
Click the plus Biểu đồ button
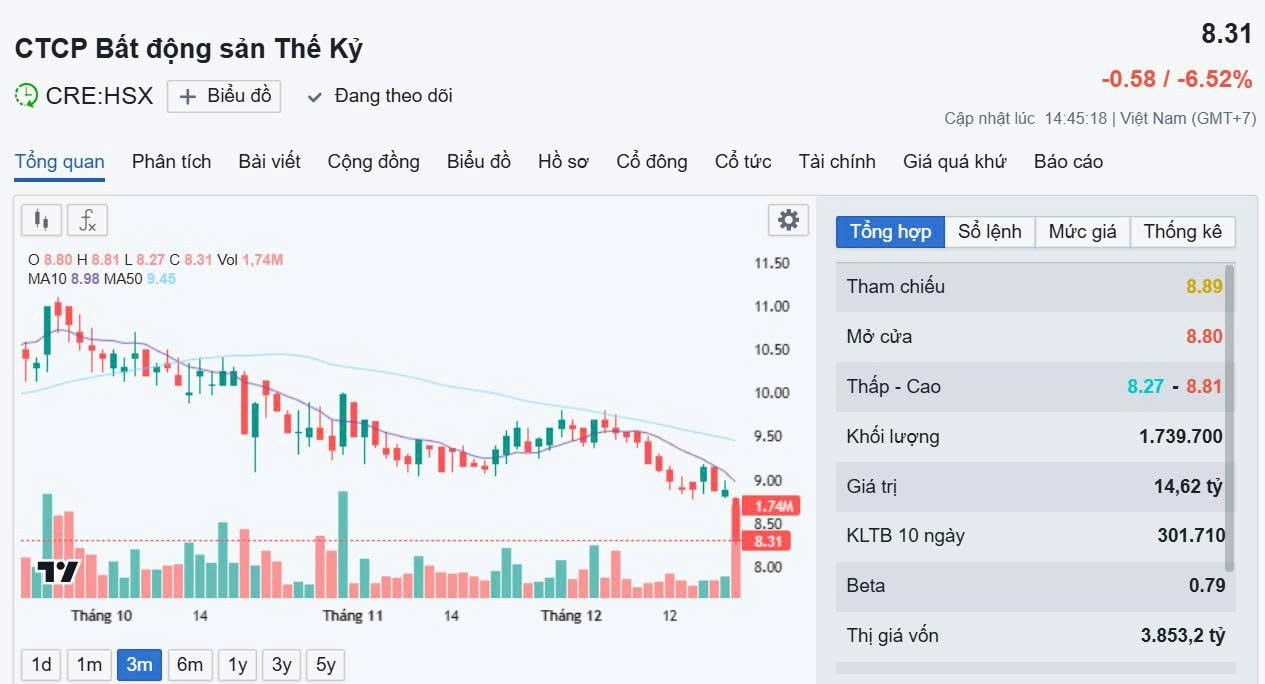pos(224,96)
